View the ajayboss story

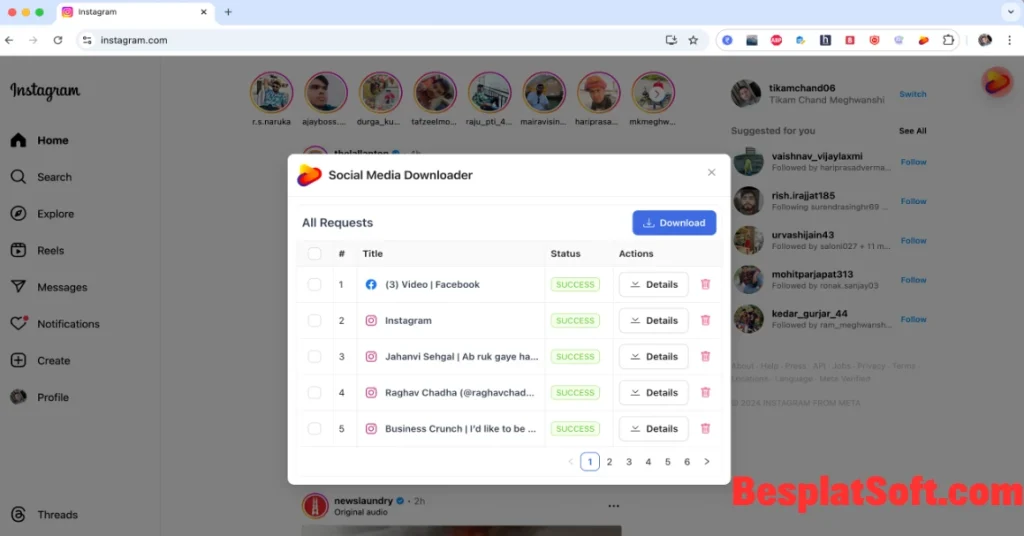pyautogui.click(x=325, y=93)
